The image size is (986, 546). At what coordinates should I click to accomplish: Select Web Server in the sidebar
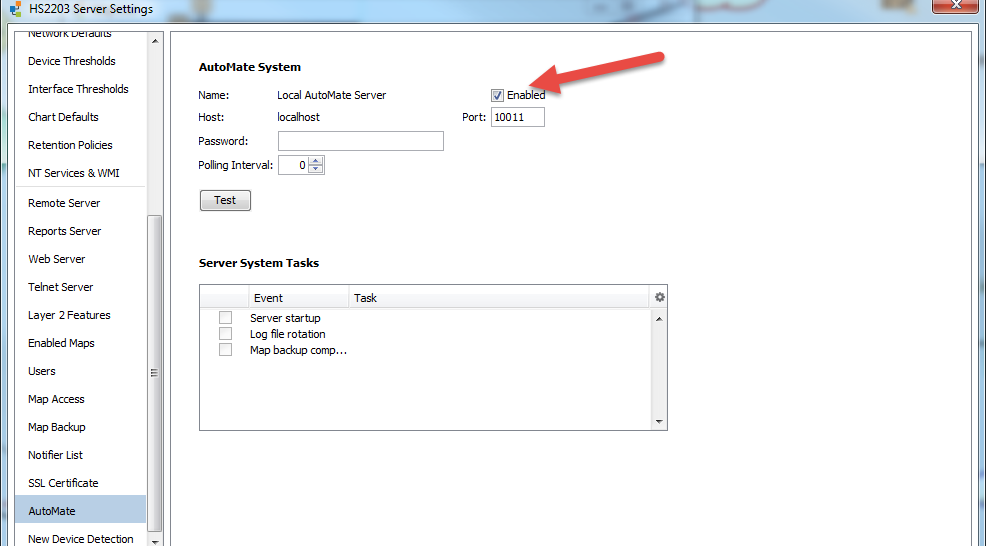tap(57, 259)
